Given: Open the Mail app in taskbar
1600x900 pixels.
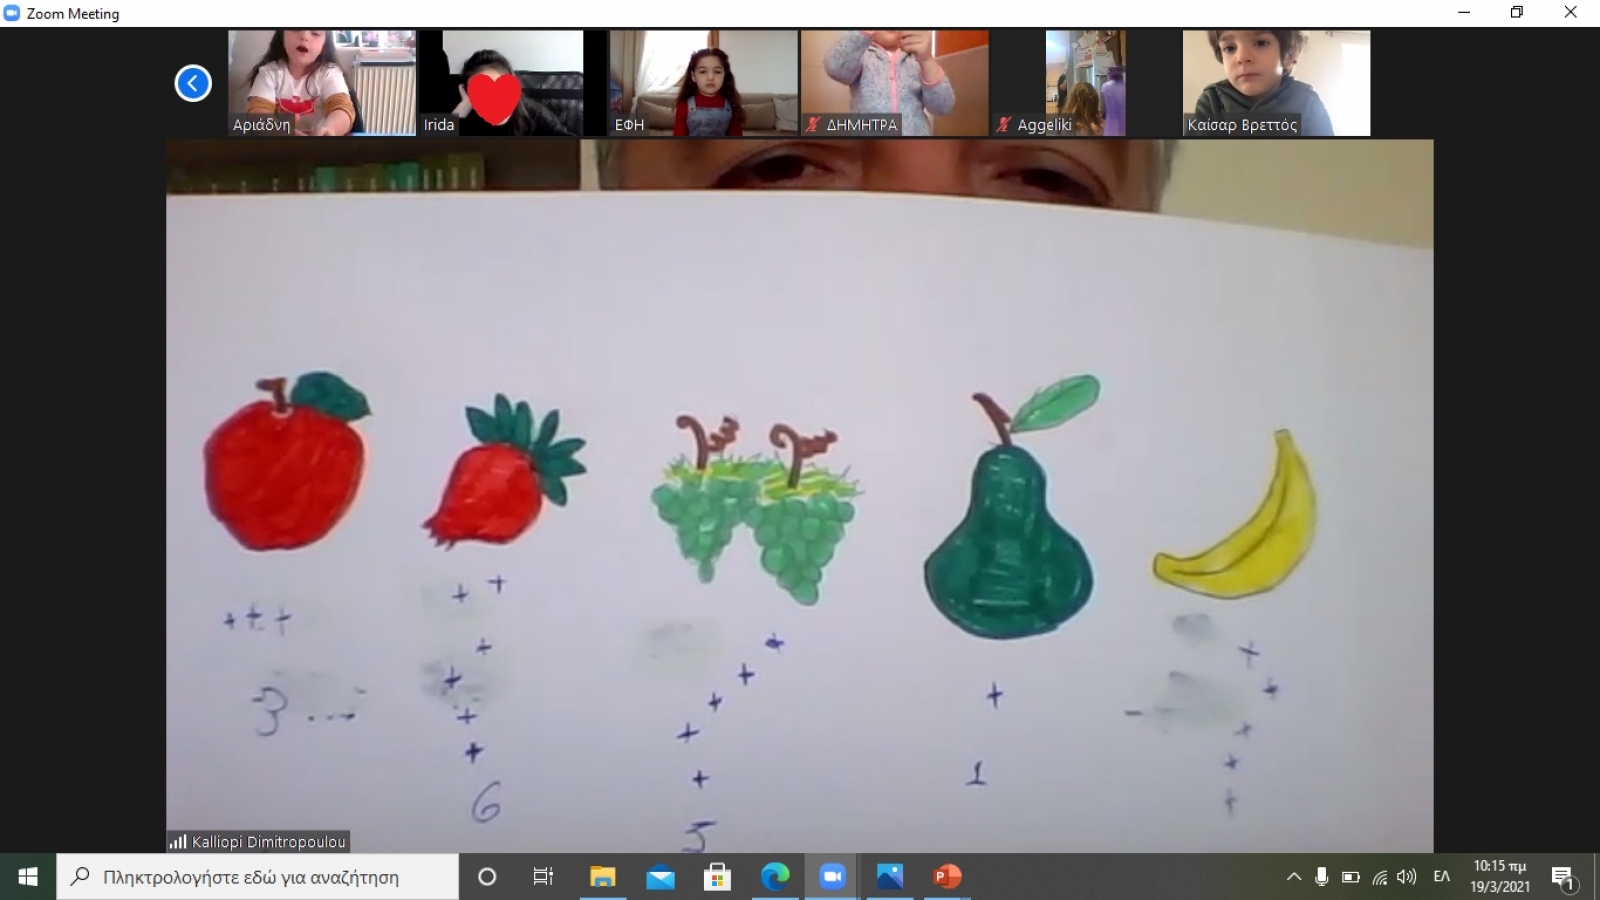Looking at the screenshot, I should click(x=660, y=877).
